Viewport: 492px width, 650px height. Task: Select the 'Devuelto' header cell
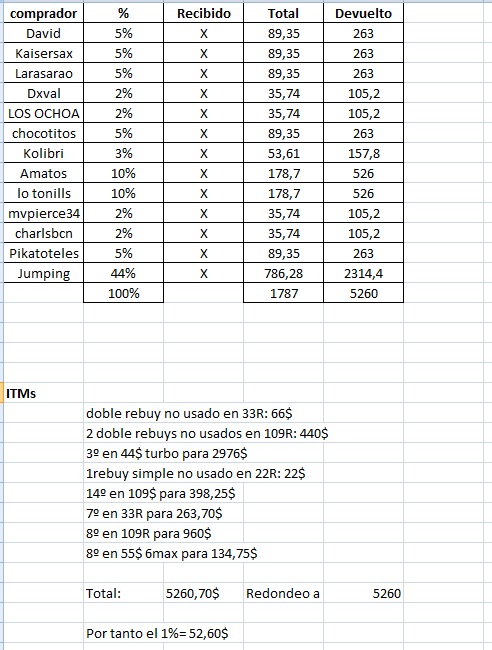[364, 13]
